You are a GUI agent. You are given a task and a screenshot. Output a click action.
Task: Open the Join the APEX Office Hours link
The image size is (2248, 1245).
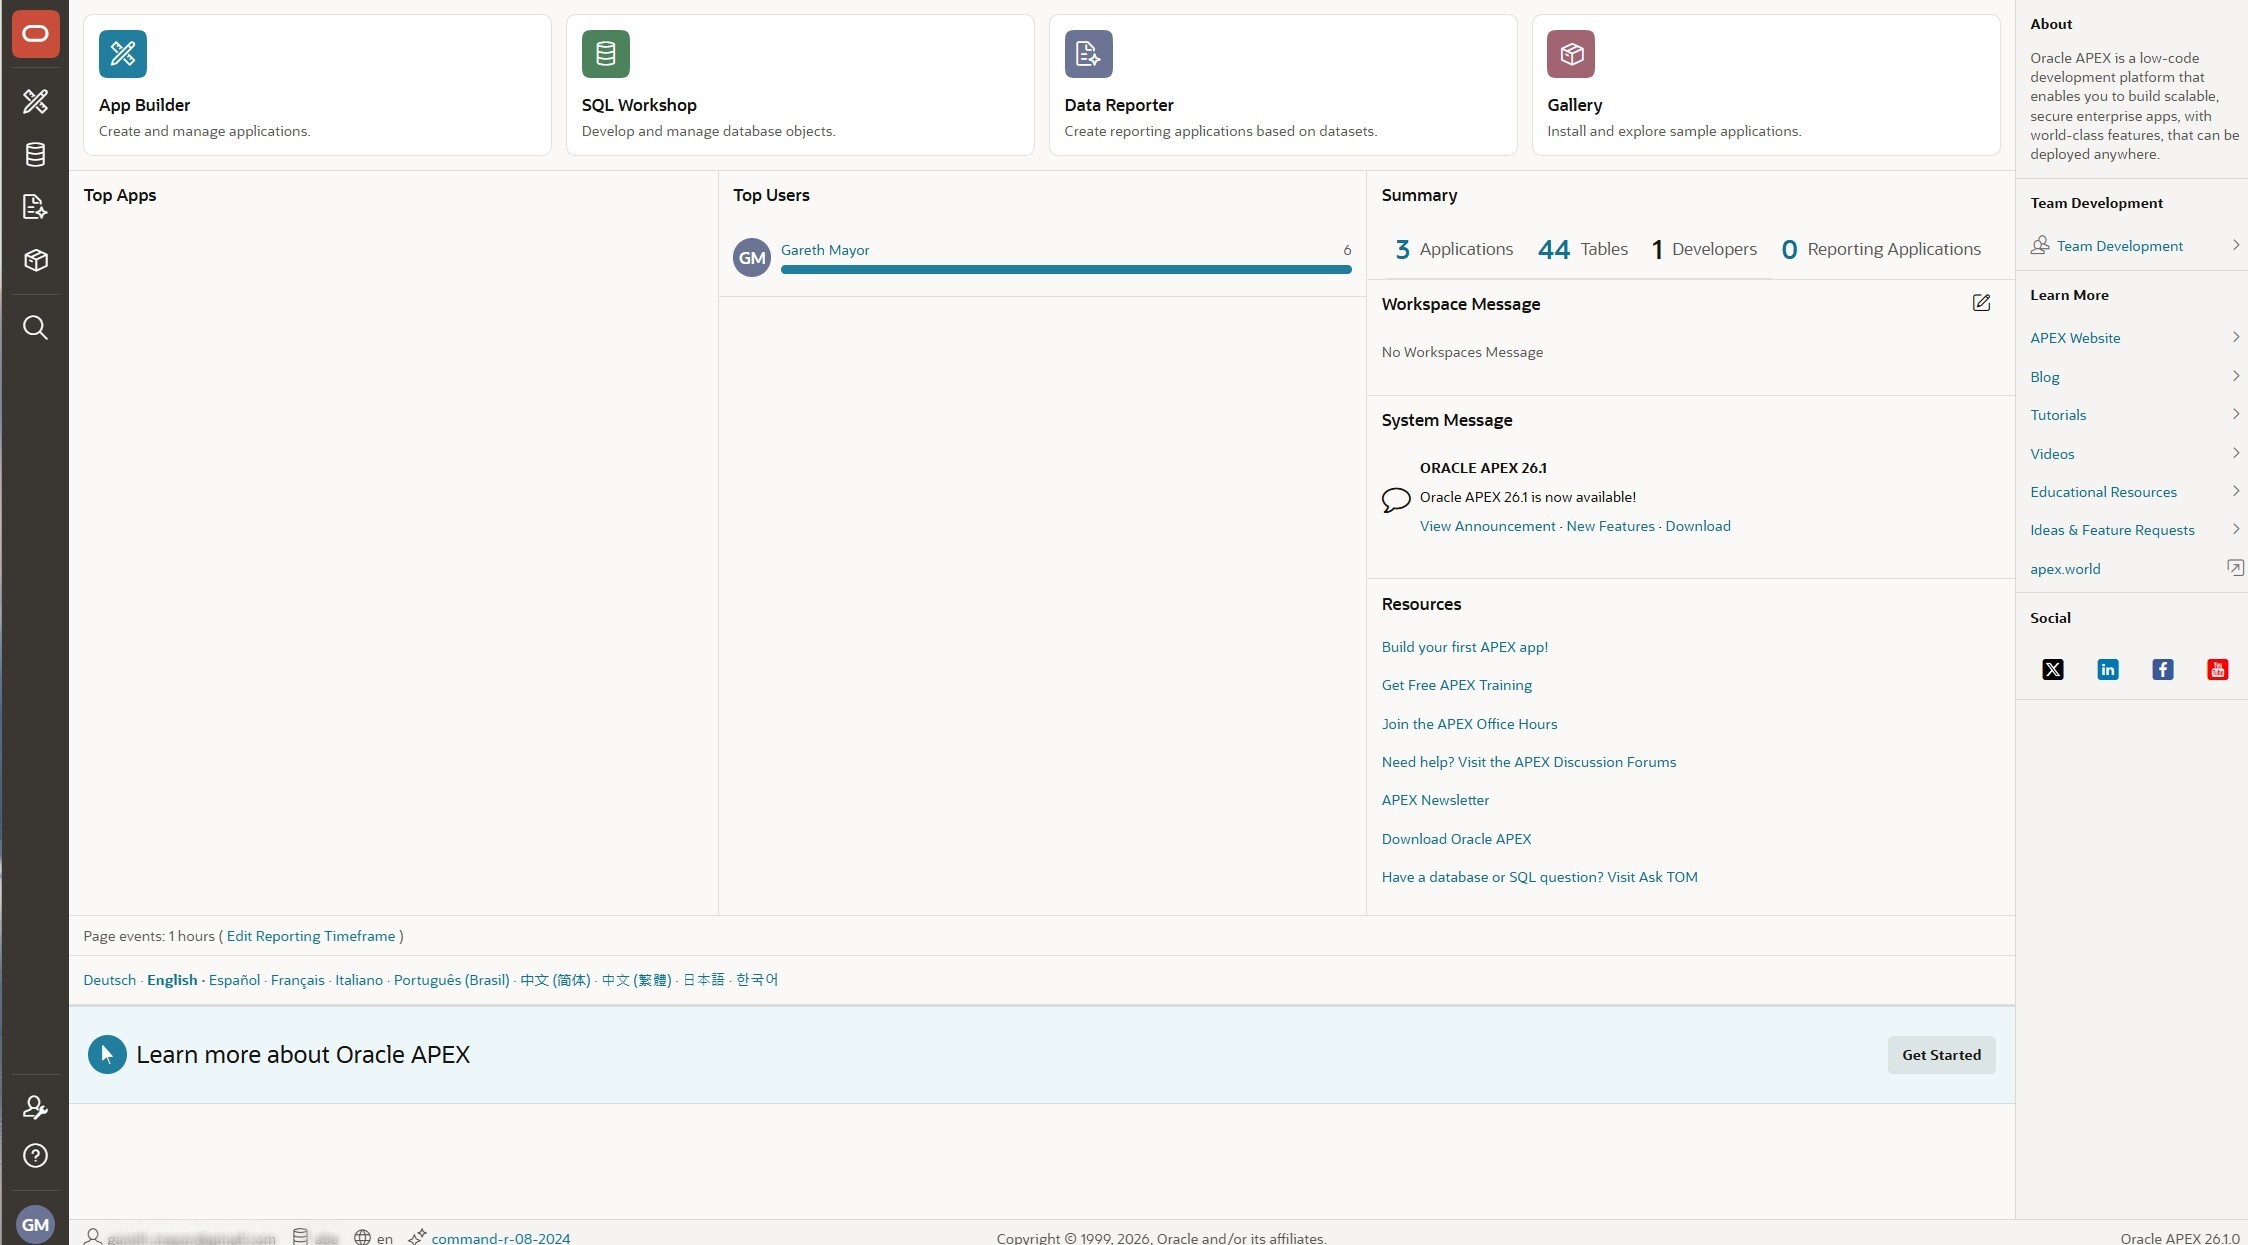pos(1470,724)
